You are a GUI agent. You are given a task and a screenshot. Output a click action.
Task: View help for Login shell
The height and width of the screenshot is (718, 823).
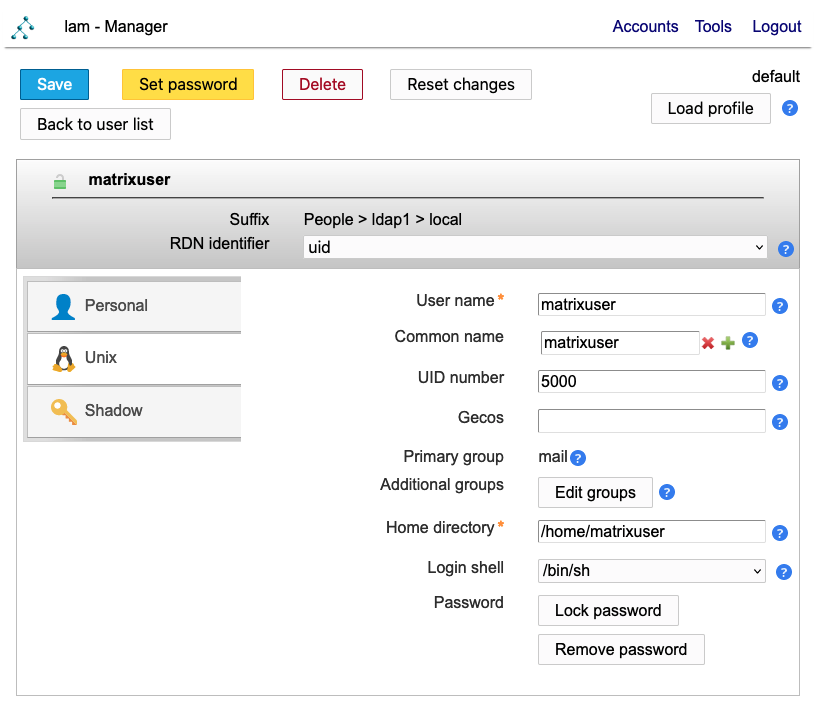(x=784, y=572)
